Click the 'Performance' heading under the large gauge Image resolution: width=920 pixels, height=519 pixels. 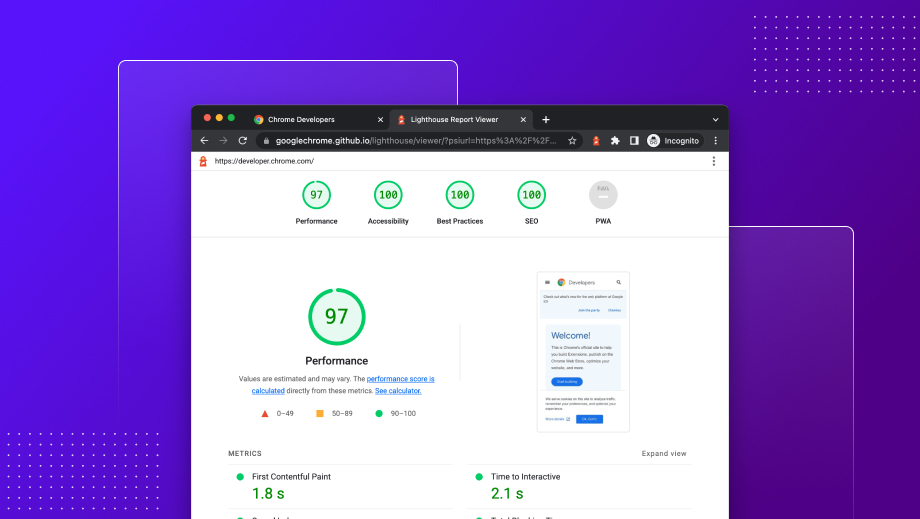337,361
